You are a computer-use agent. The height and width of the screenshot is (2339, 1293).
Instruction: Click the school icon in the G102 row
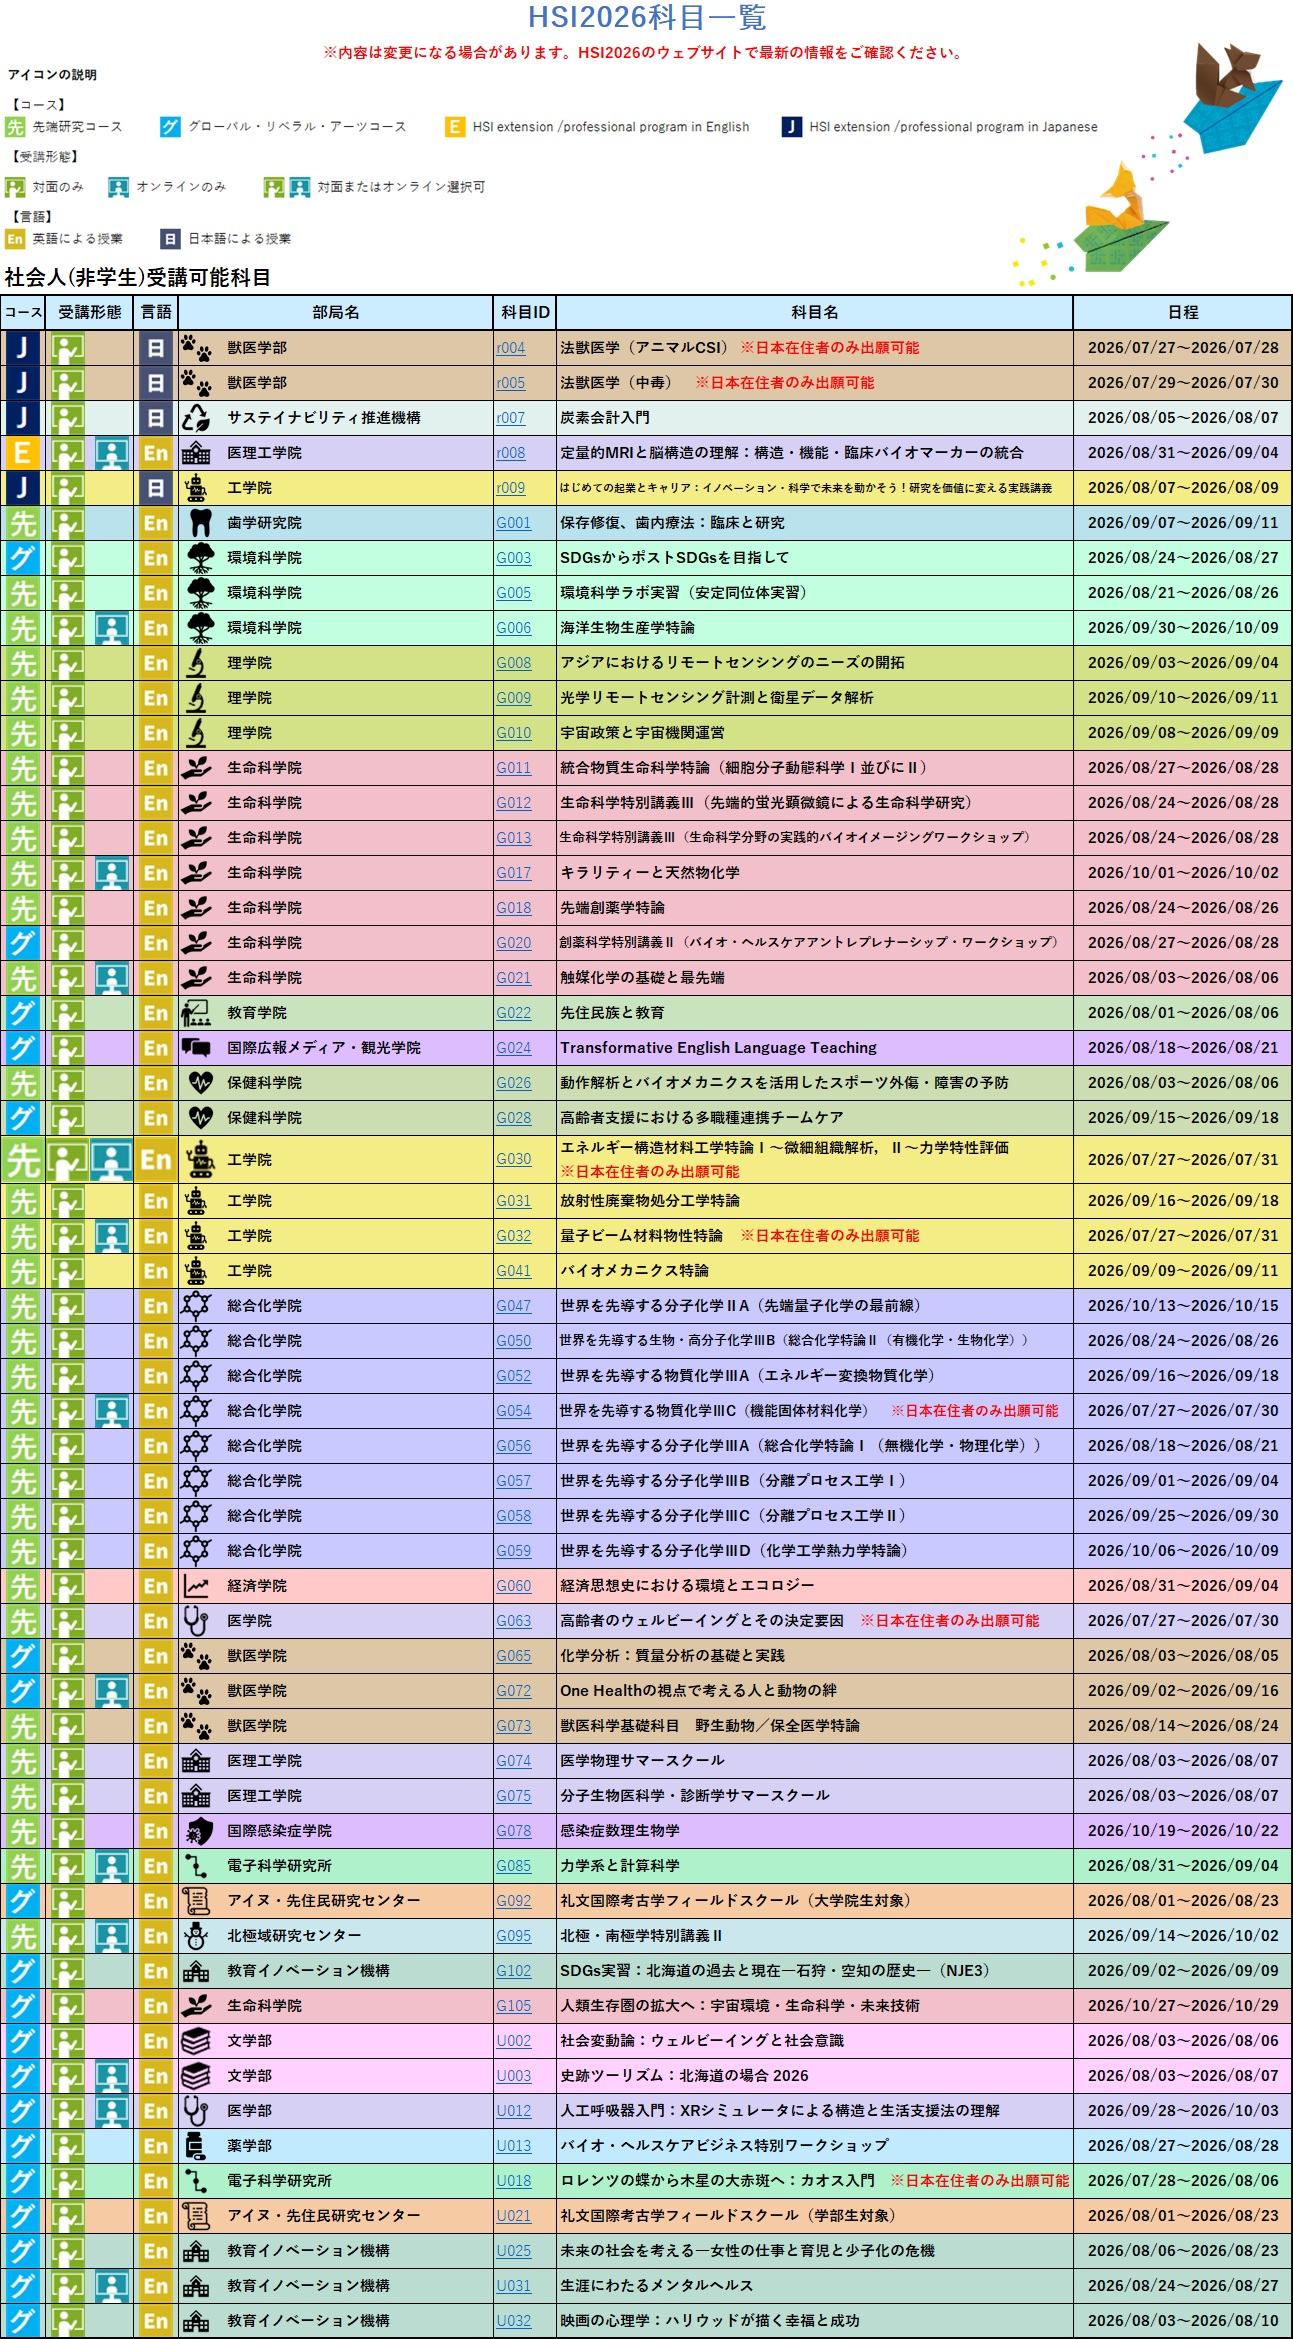[x=196, y=1971]
